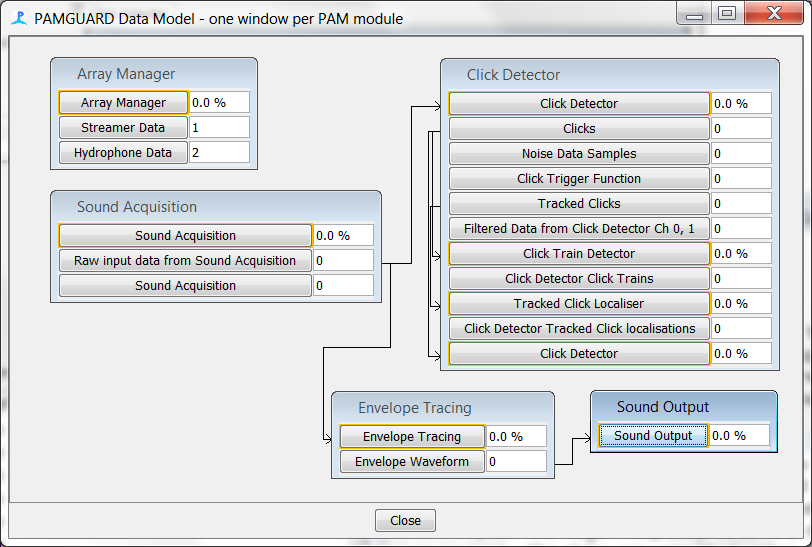
Task: Maximize the PAMGUARD Data Model window
Action: coord(728,13)
